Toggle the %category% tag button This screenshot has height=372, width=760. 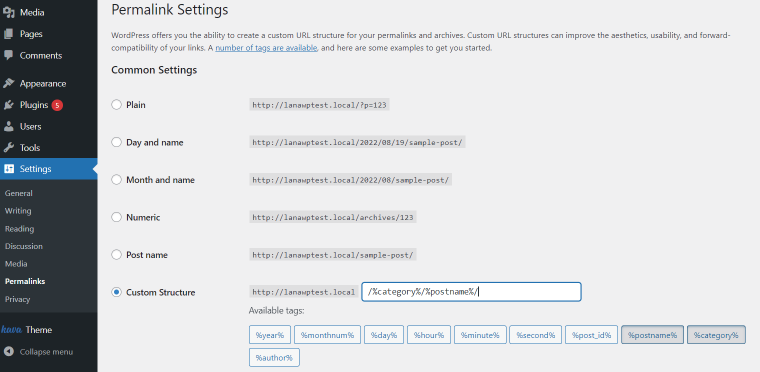tap(716, 335)
